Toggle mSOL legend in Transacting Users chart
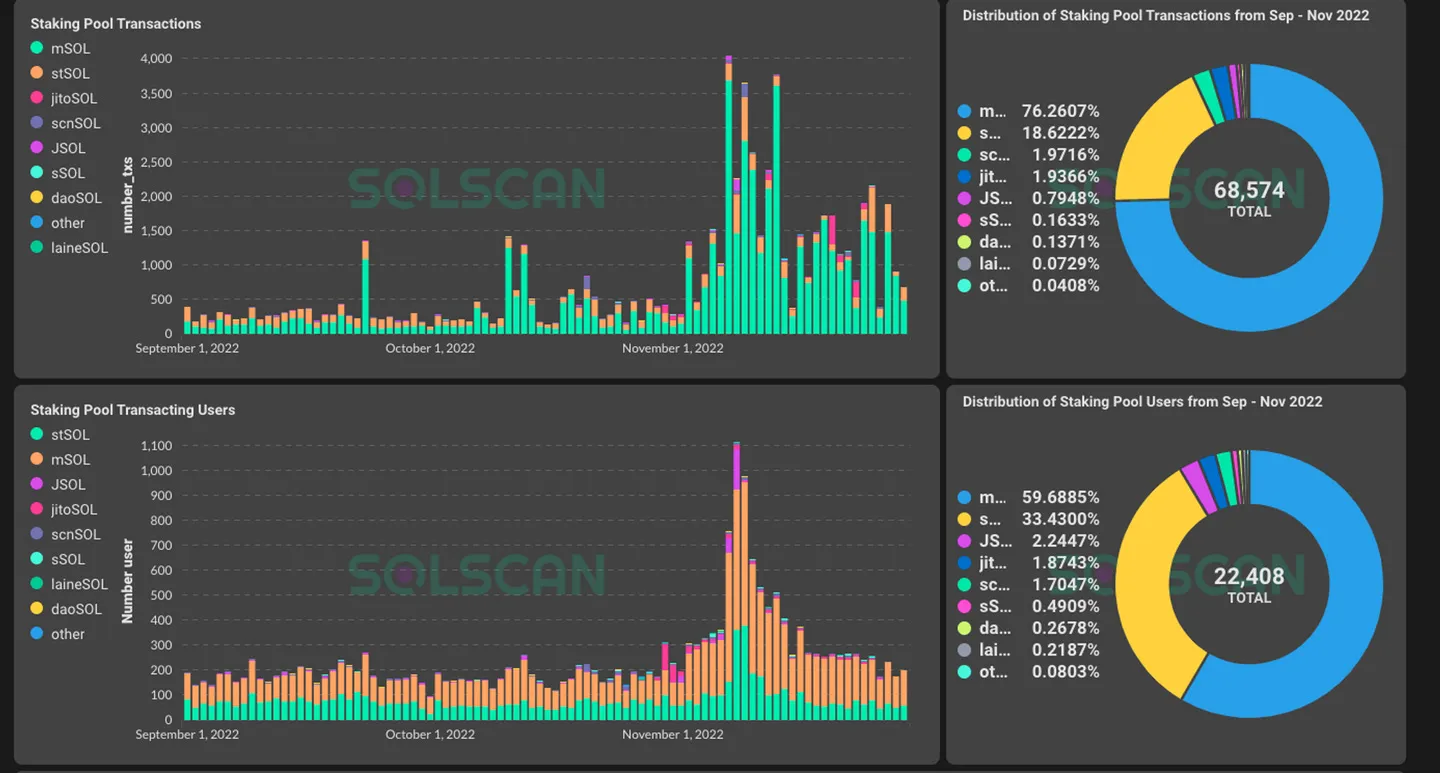This screenshot has height=773, width=1440. [x=61, y=459]
